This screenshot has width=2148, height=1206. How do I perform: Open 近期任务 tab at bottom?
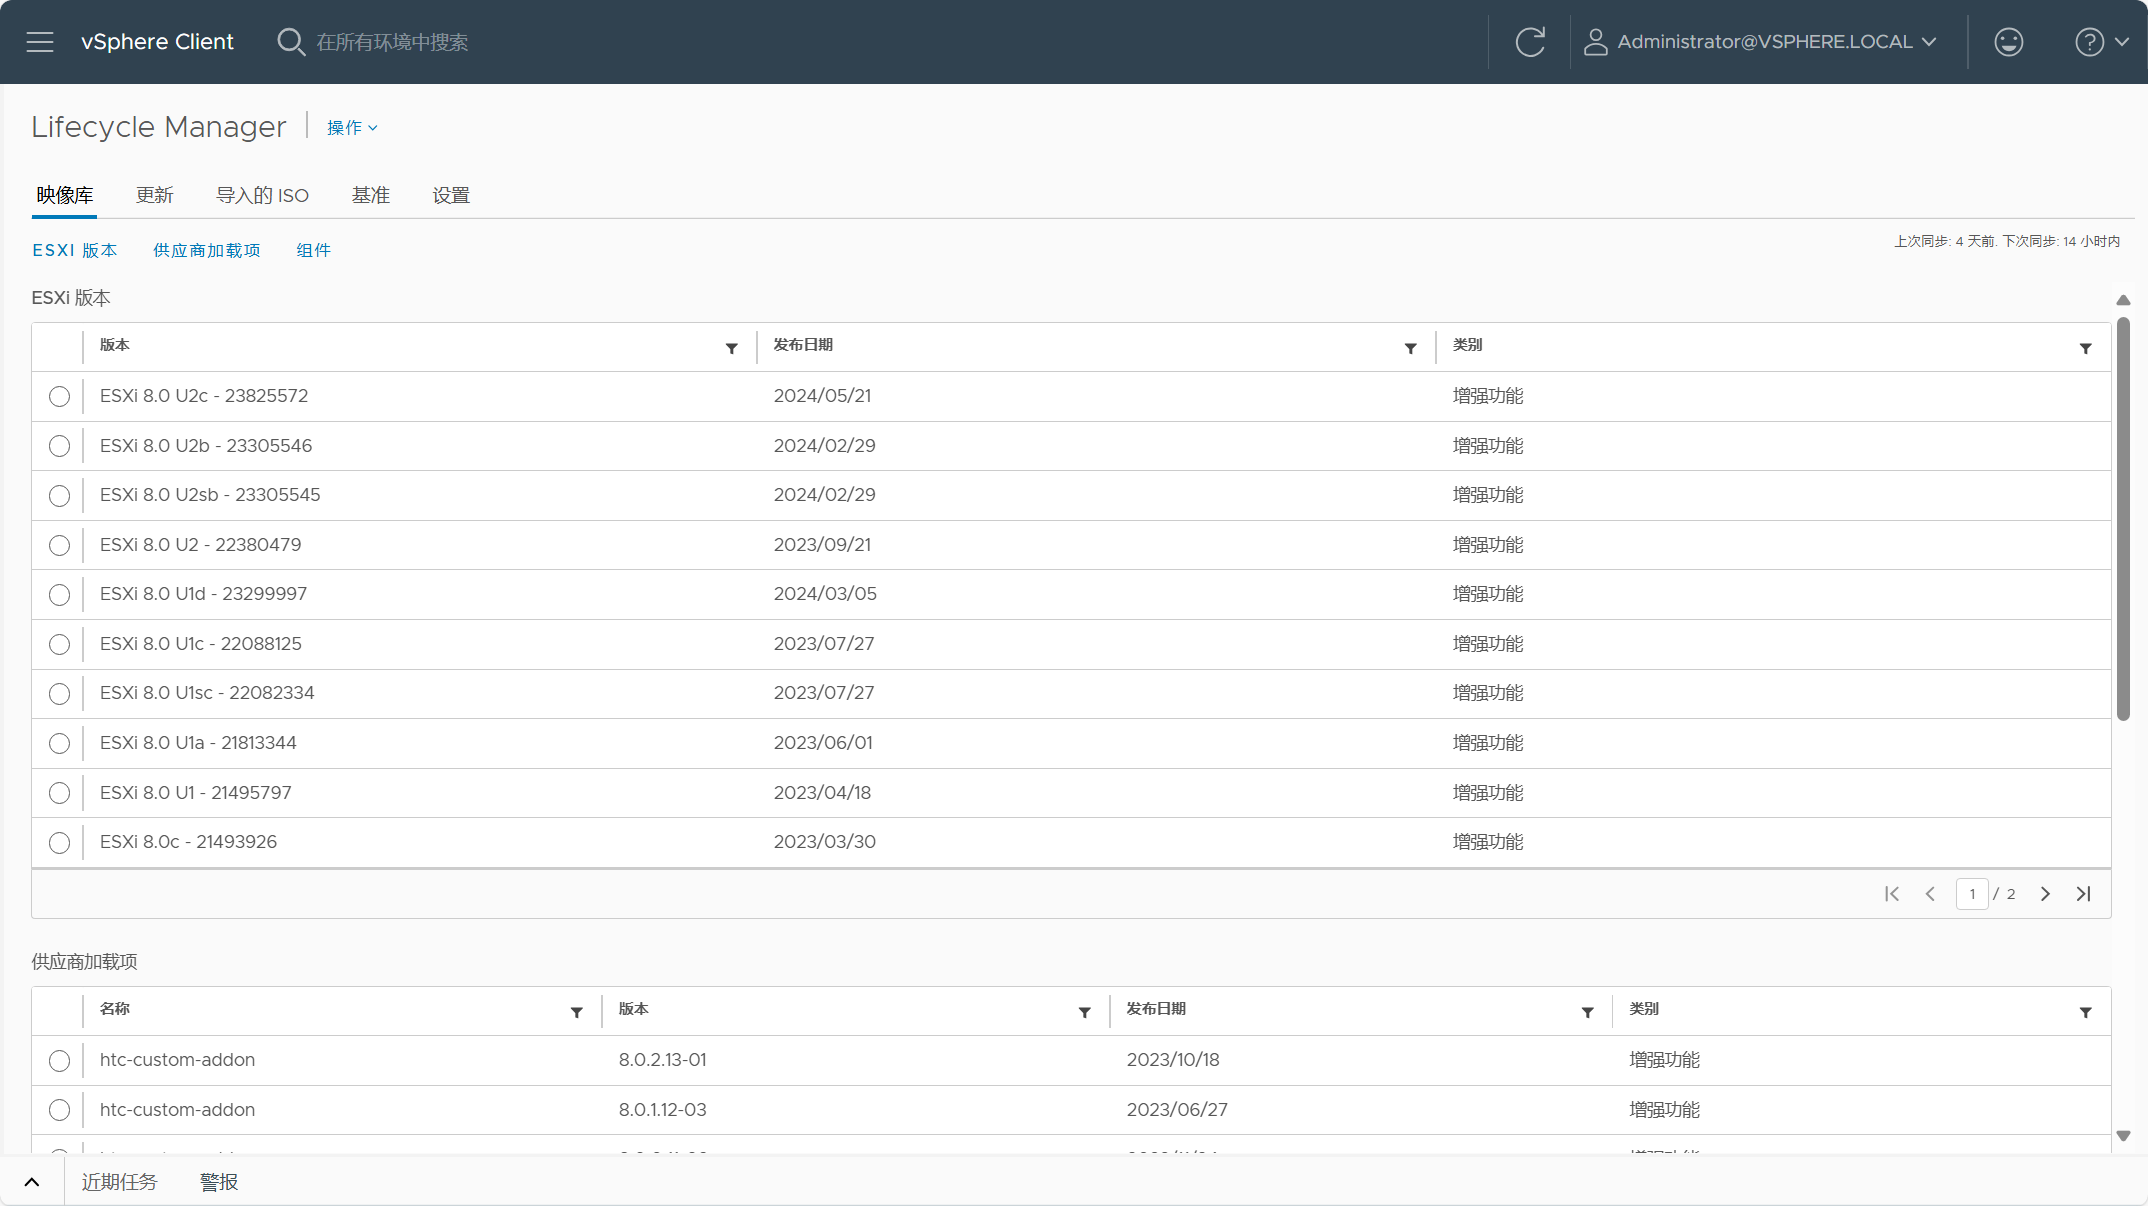pos(119,1182)
